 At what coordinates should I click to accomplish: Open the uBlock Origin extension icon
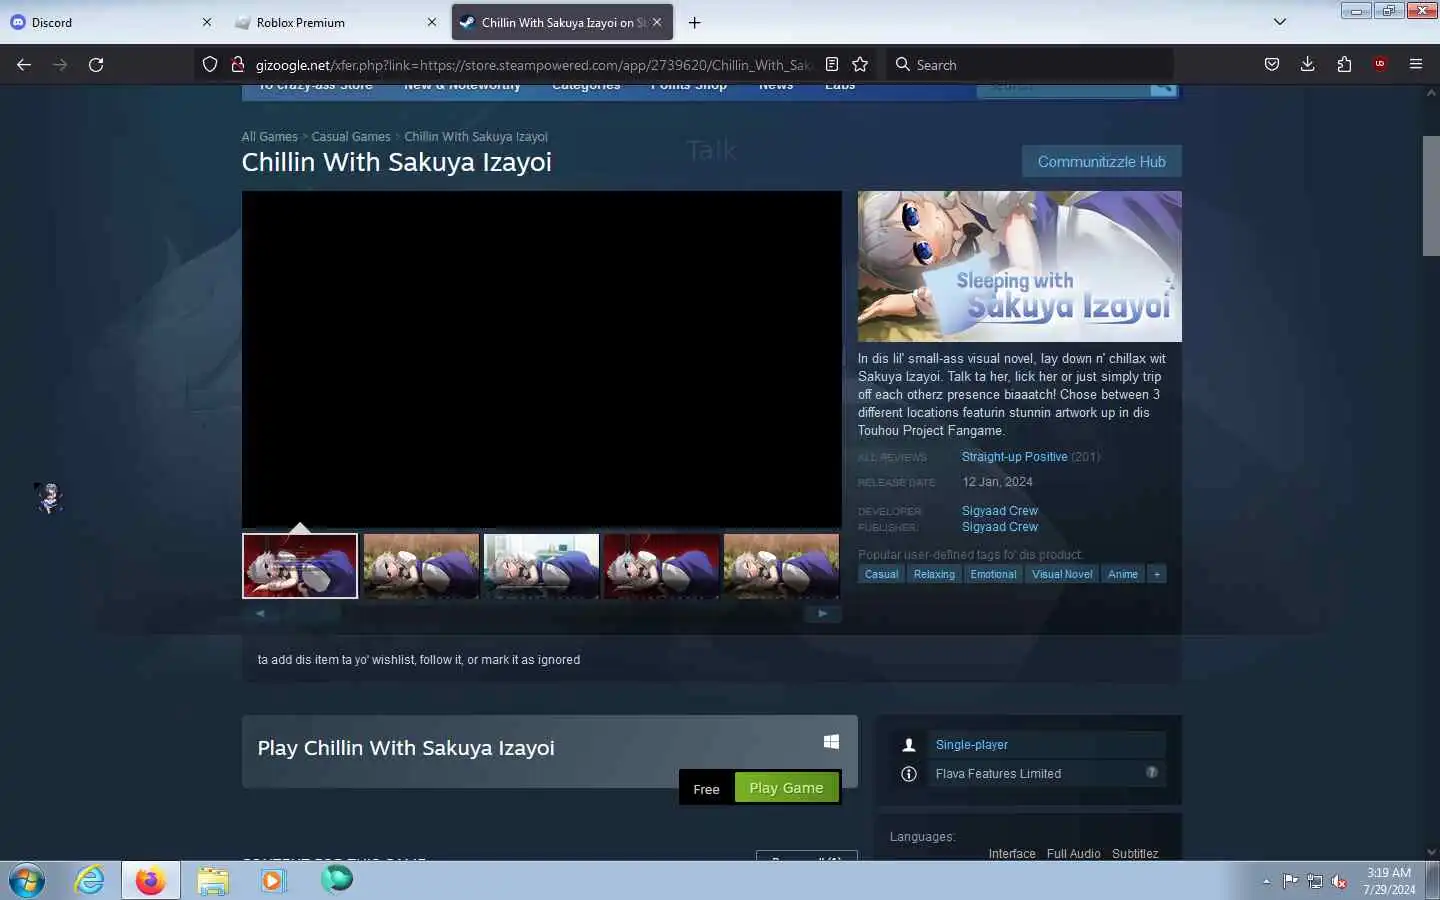pyautogui.click(x=1380, y=65)
